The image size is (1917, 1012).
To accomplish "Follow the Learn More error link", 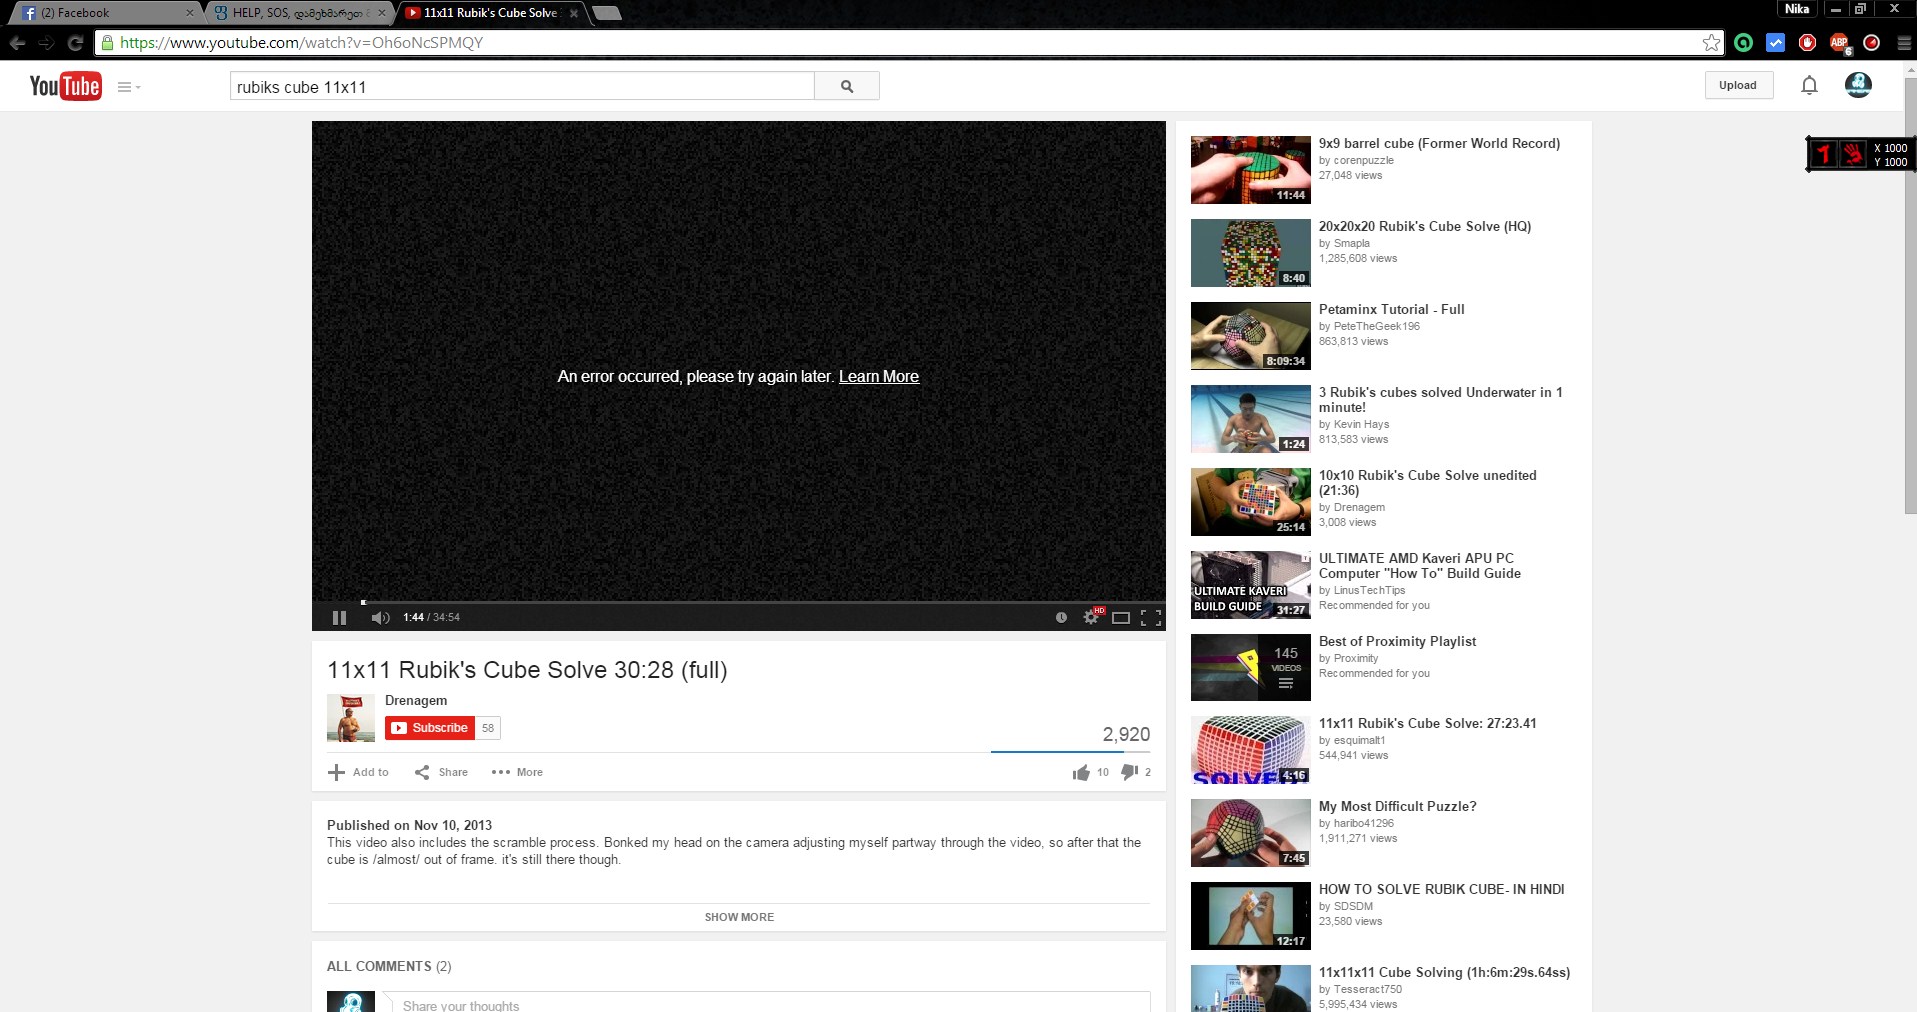I will pos(879,377).
